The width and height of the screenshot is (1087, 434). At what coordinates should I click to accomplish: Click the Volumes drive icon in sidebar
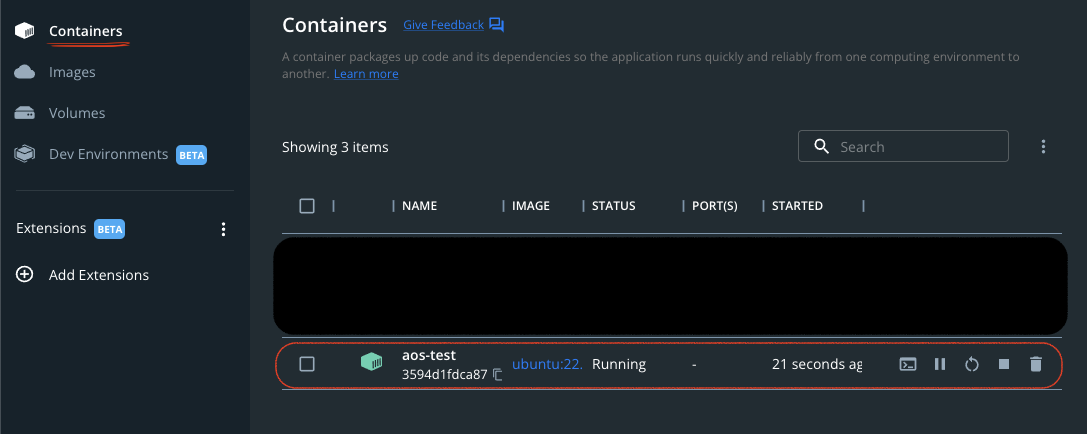25,113
